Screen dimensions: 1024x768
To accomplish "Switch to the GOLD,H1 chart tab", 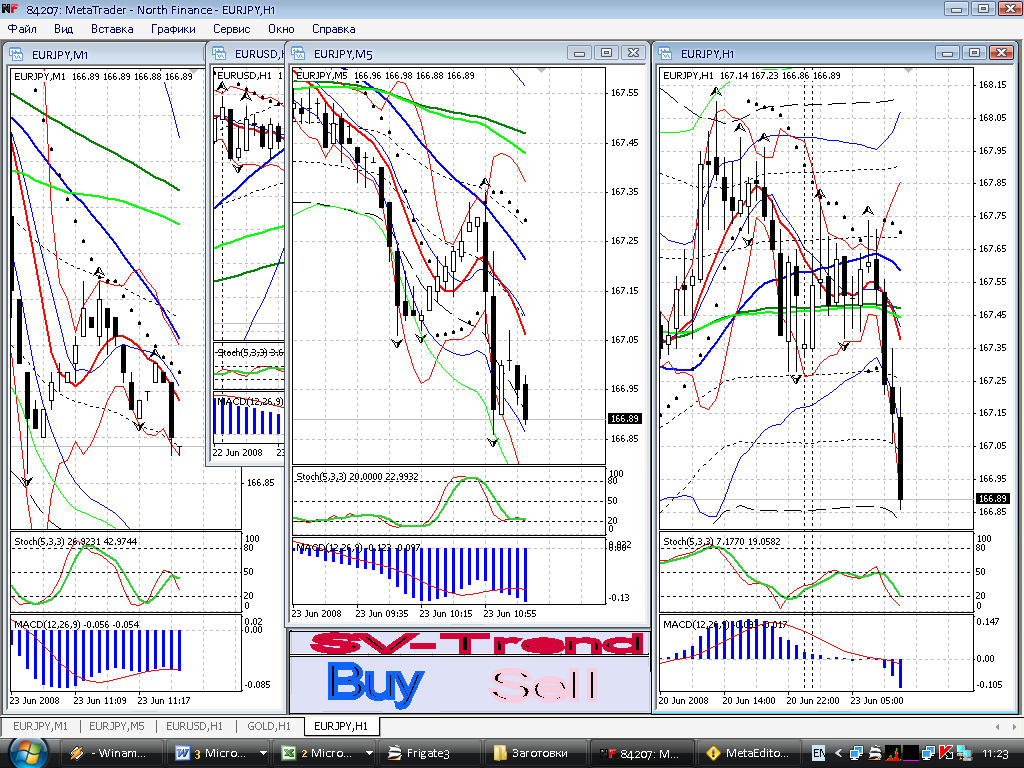I will [270, 725].
